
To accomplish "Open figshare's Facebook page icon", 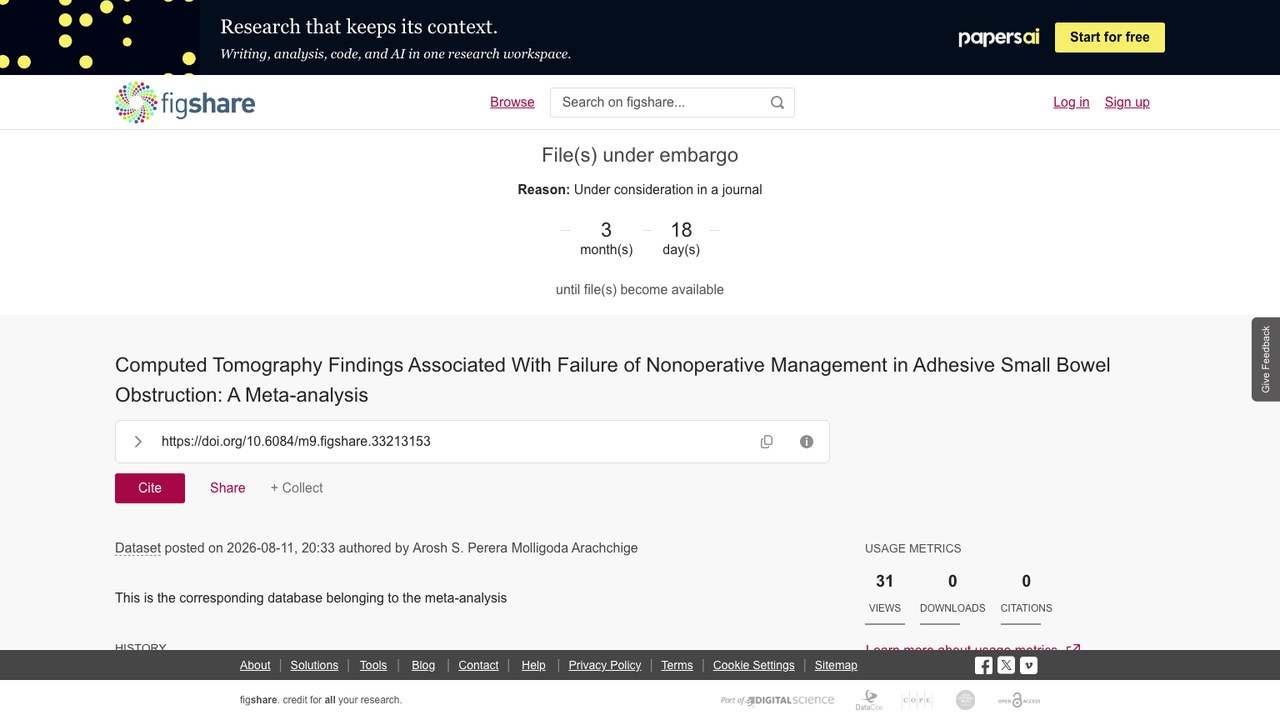I will tap(984, 665).
